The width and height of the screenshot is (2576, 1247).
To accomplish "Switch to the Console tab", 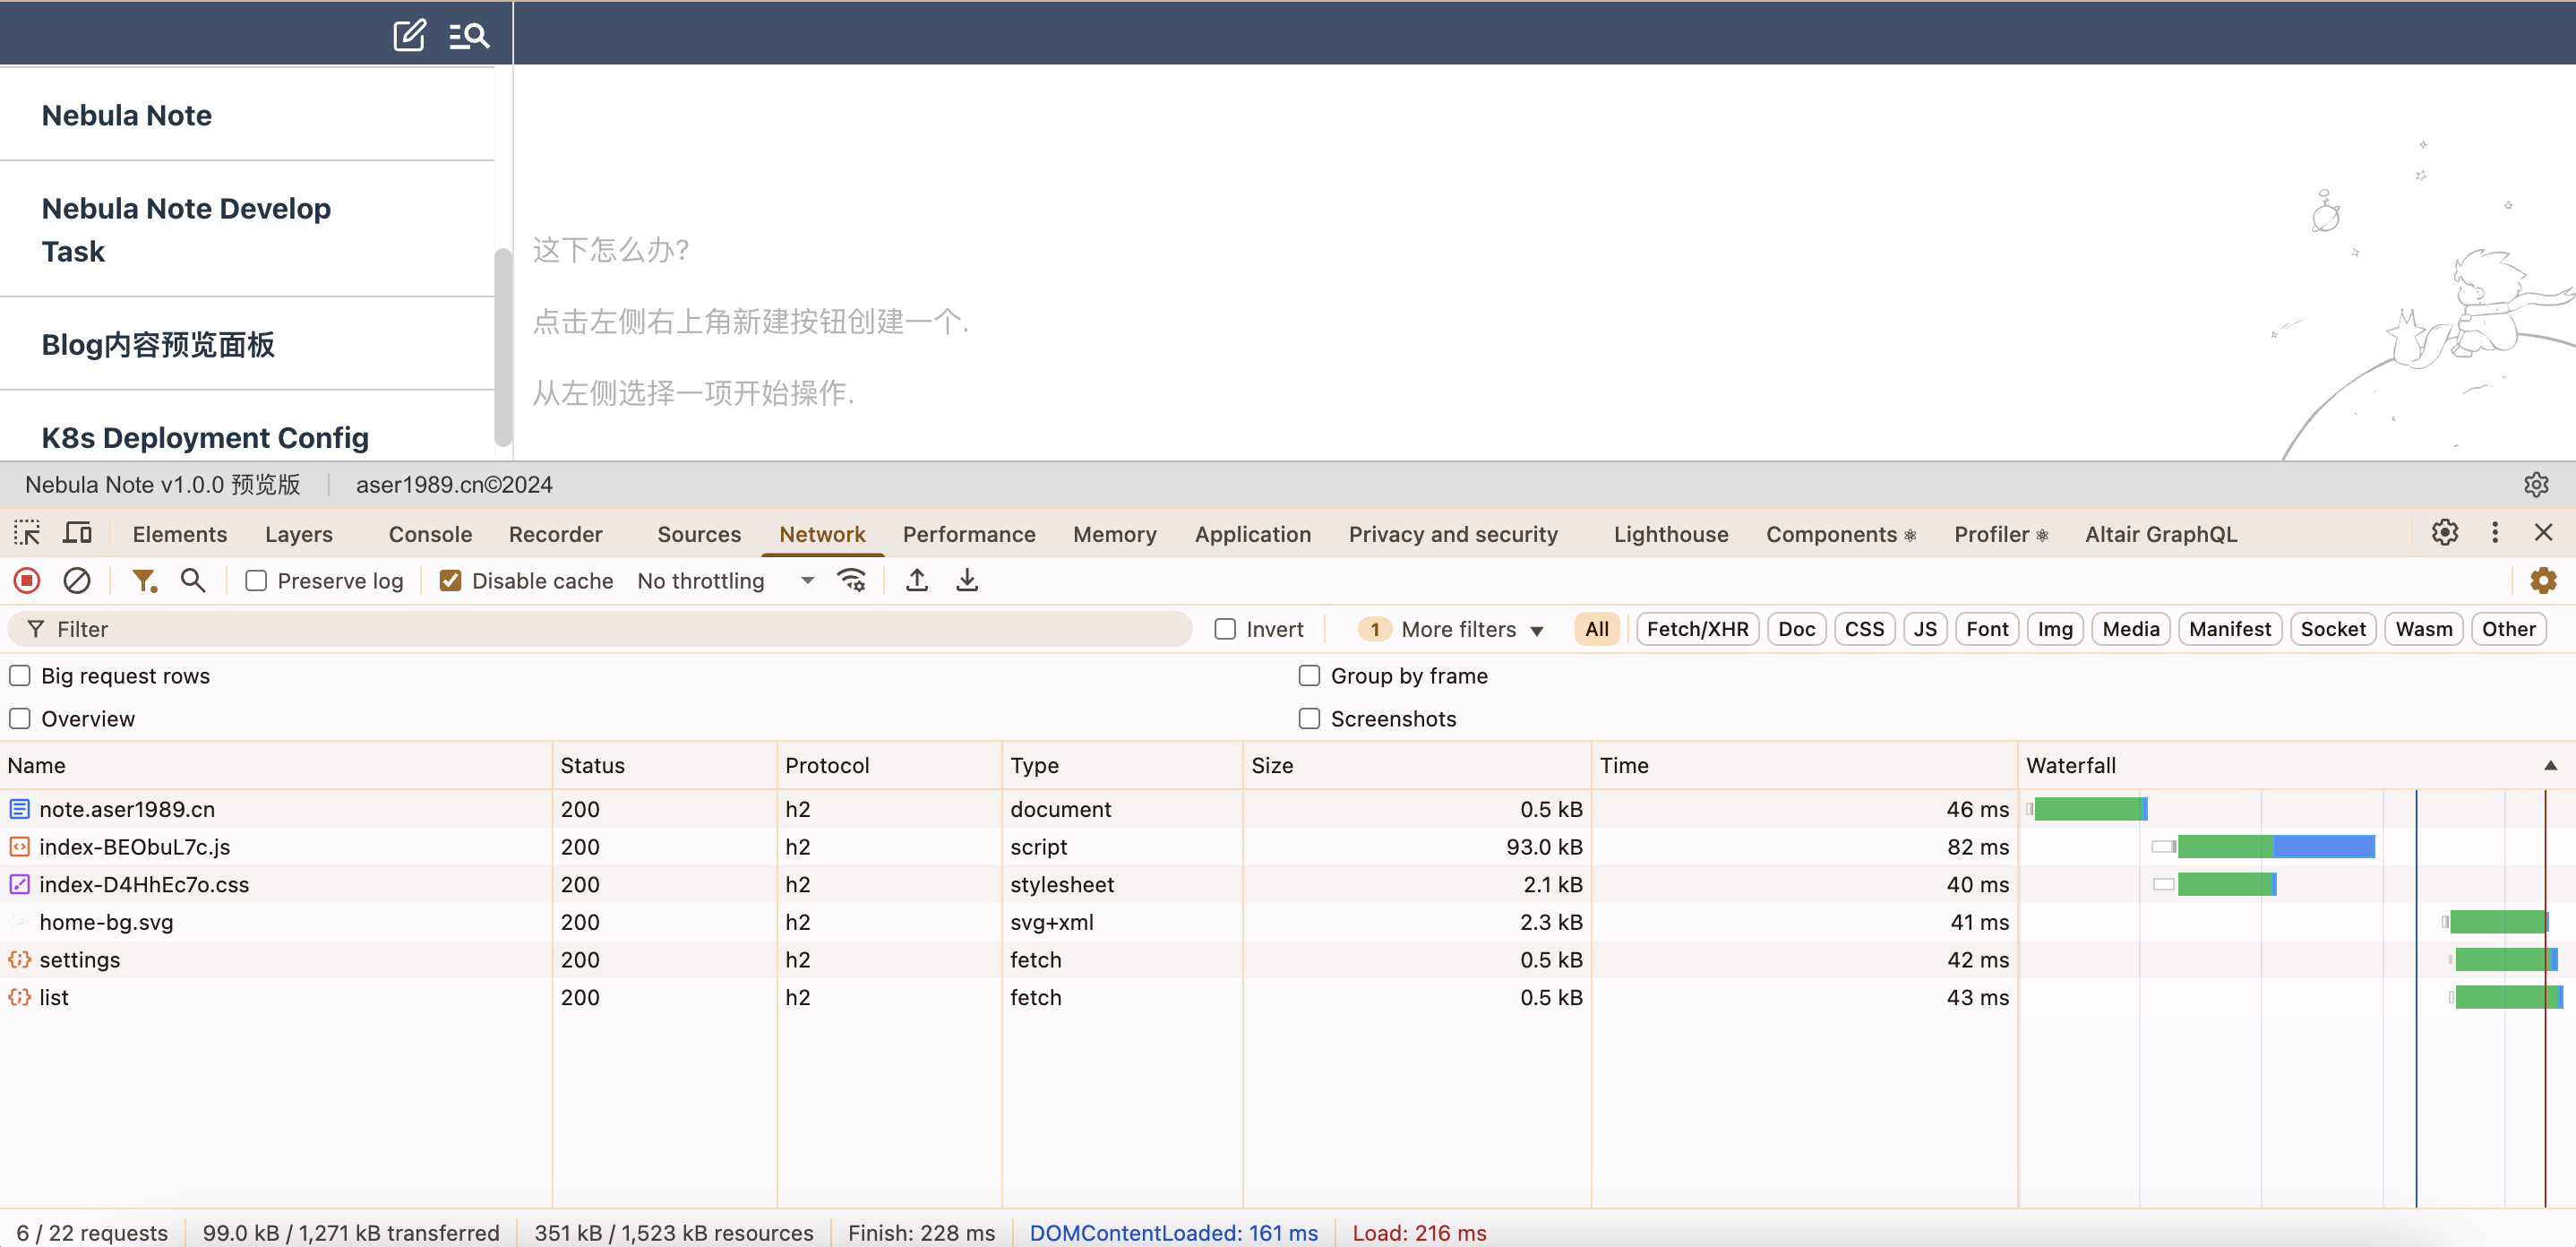I will pos(430,534).
